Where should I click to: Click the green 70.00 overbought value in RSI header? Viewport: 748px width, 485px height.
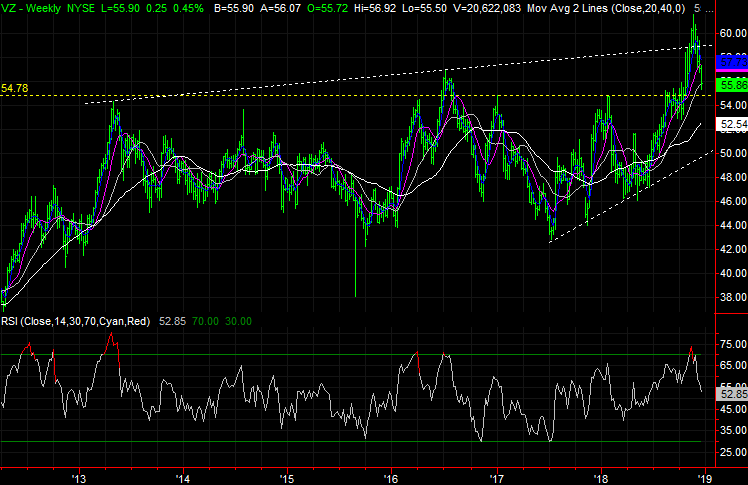pyautogui.click(x=205, y=321)
